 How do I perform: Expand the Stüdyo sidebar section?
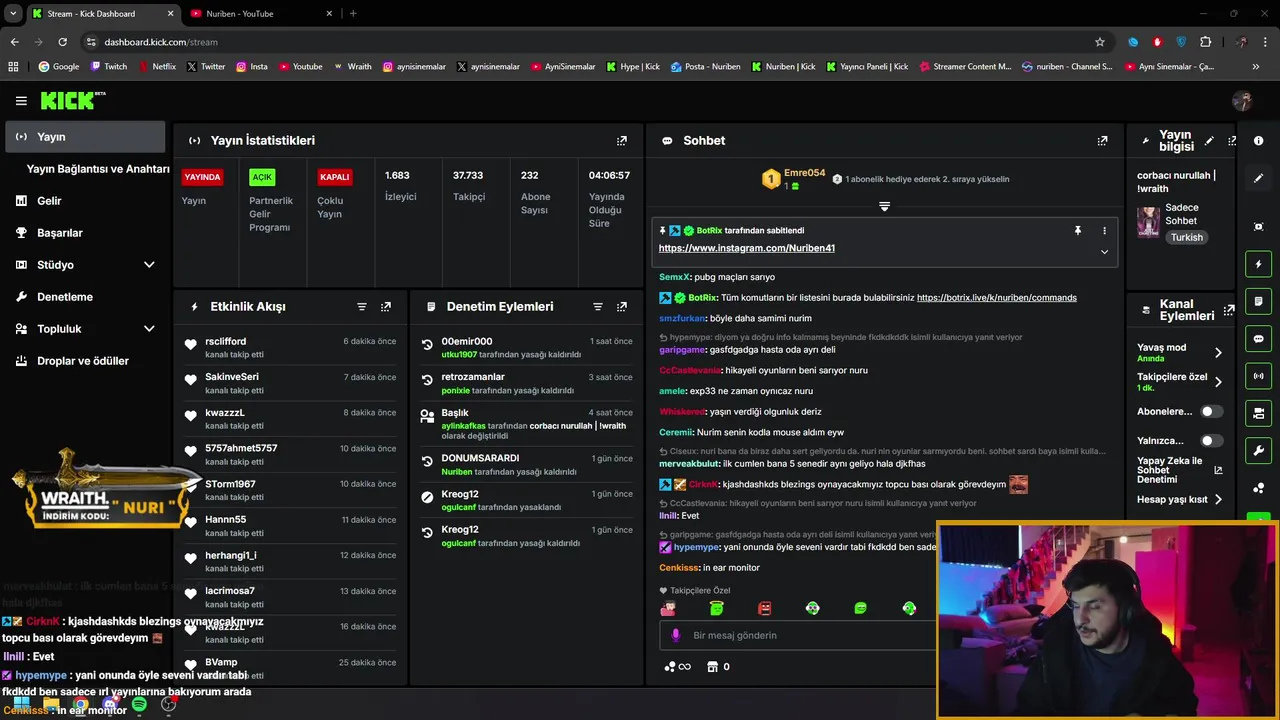click(149, 265)
